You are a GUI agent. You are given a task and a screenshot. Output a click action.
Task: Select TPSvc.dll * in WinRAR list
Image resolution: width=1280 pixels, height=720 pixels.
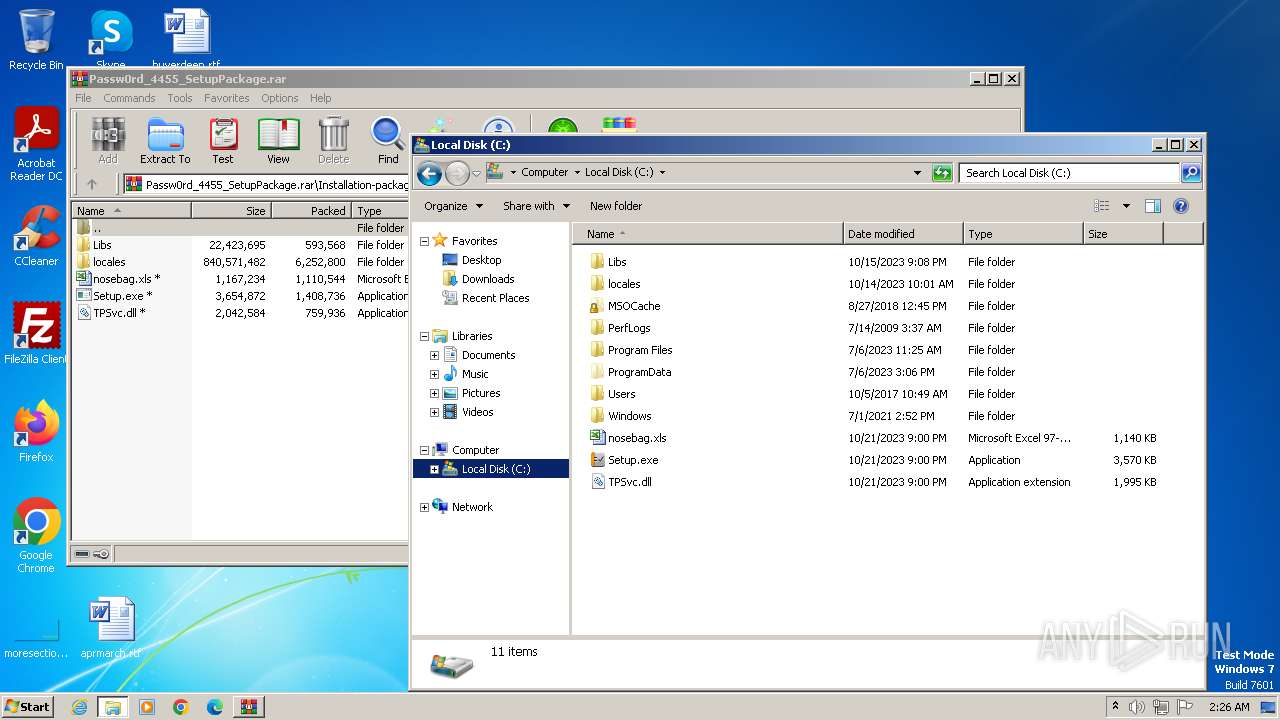point(119,313)
